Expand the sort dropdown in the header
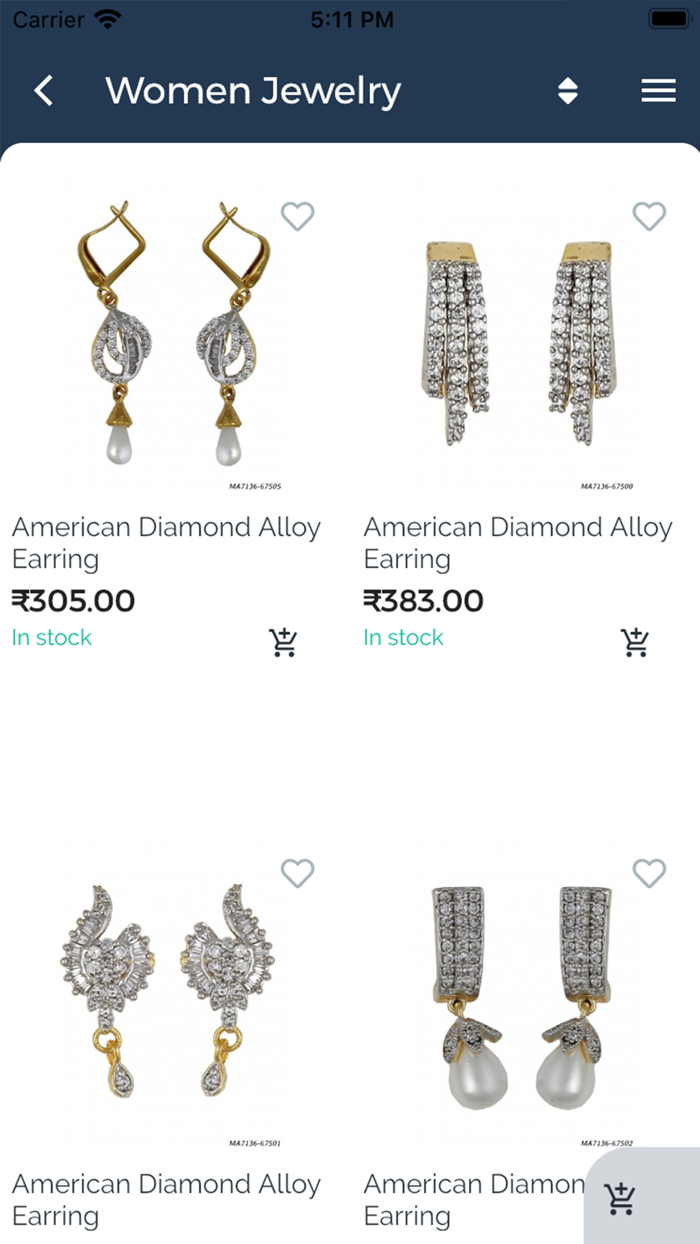The image size is (700, 1244). (567, 90)
